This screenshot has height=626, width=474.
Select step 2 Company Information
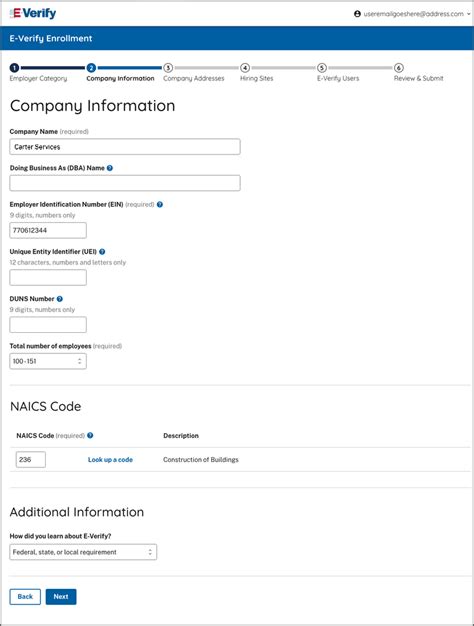pos(120,73)
